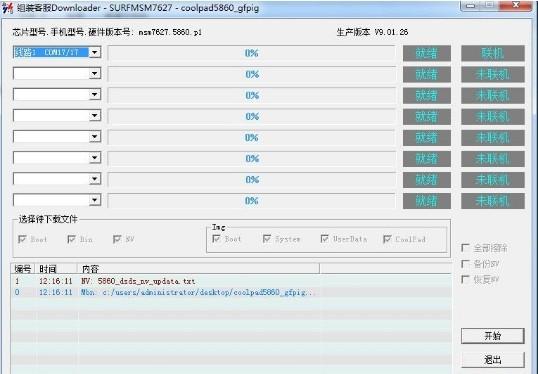This screenshot has height=374, width=538.
Task: Enable the 备份NV checkbox
Action: tap(465, 264)
